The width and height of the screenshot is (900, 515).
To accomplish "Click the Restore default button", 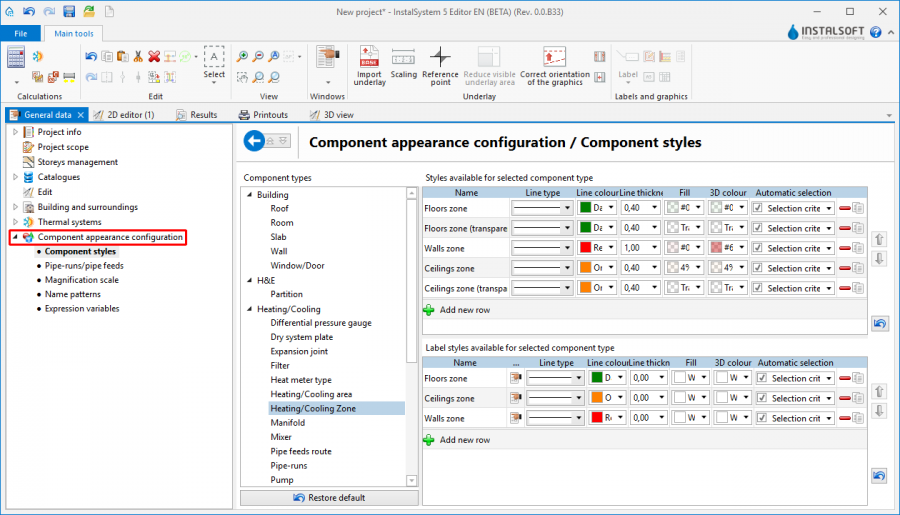I will click(329, 497).
